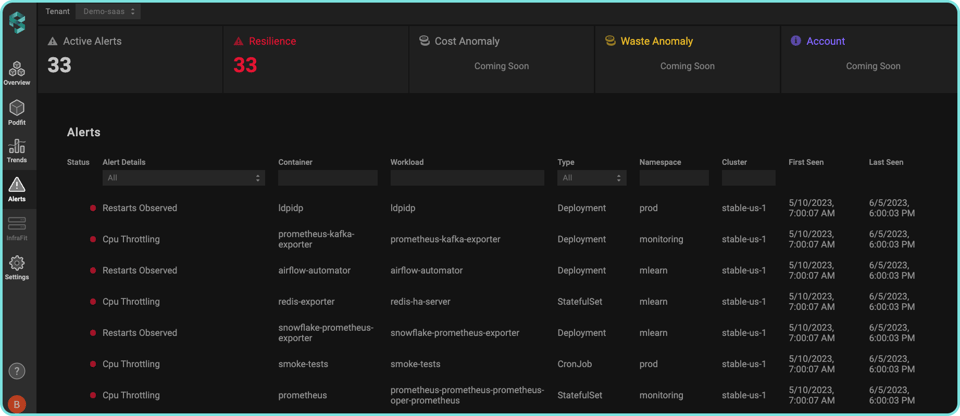Click the red Resilience count 33

246,65
